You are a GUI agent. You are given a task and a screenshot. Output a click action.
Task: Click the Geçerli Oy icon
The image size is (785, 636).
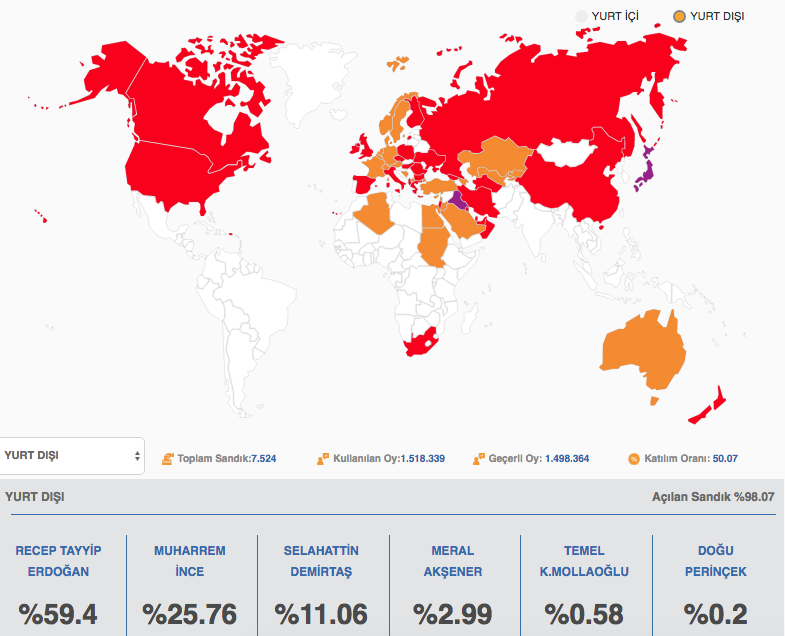point(479,459)
